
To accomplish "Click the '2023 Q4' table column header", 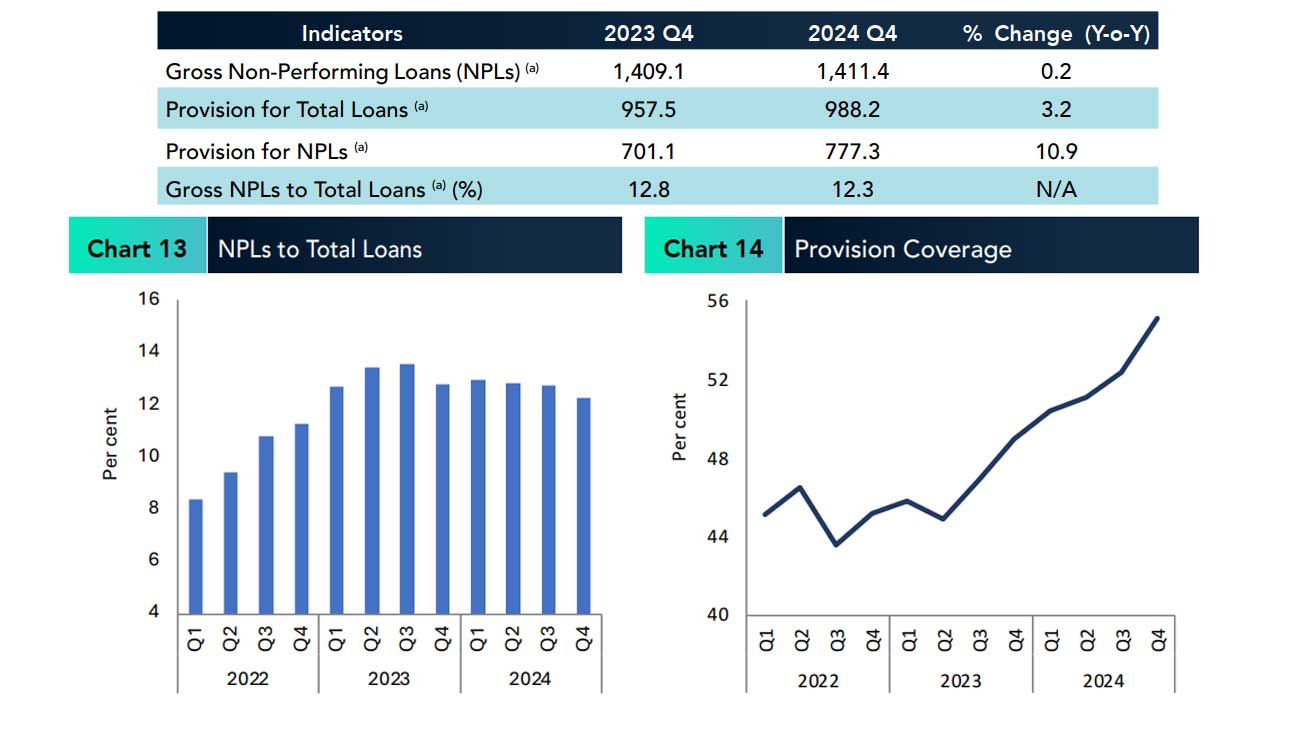I will (648, 33).
